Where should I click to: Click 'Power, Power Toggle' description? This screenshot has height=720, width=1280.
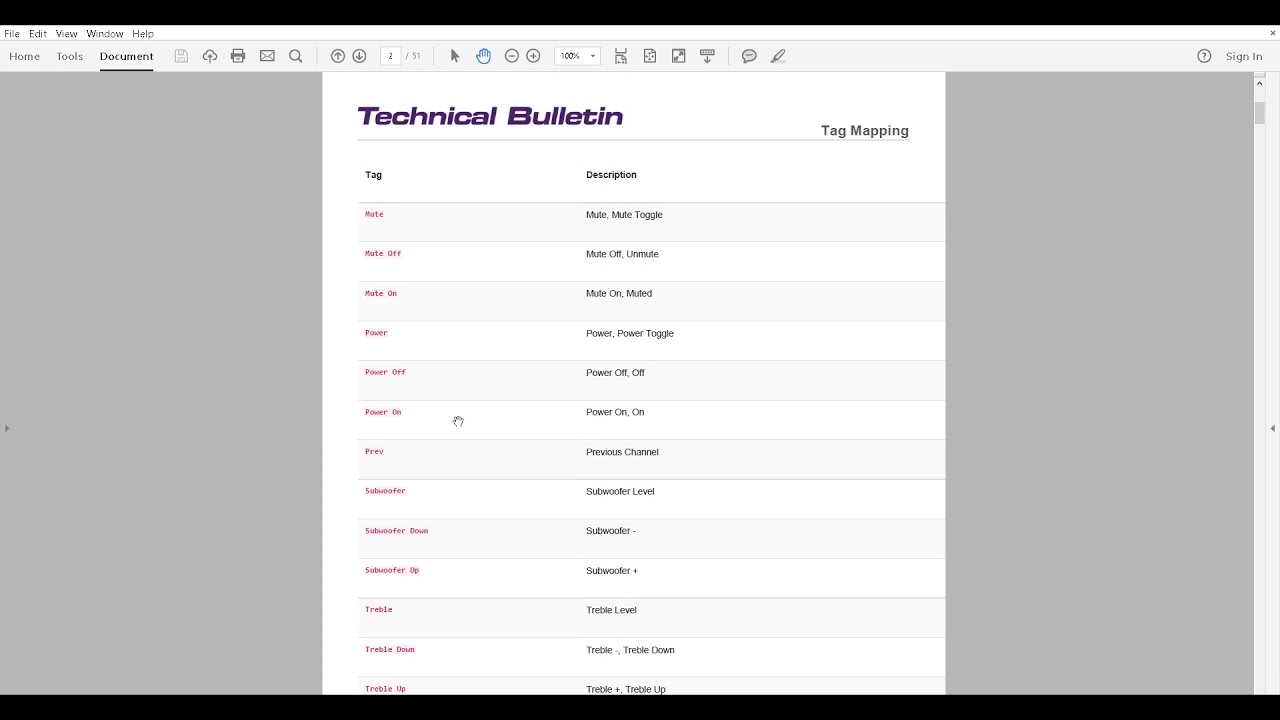pos(630,333)
